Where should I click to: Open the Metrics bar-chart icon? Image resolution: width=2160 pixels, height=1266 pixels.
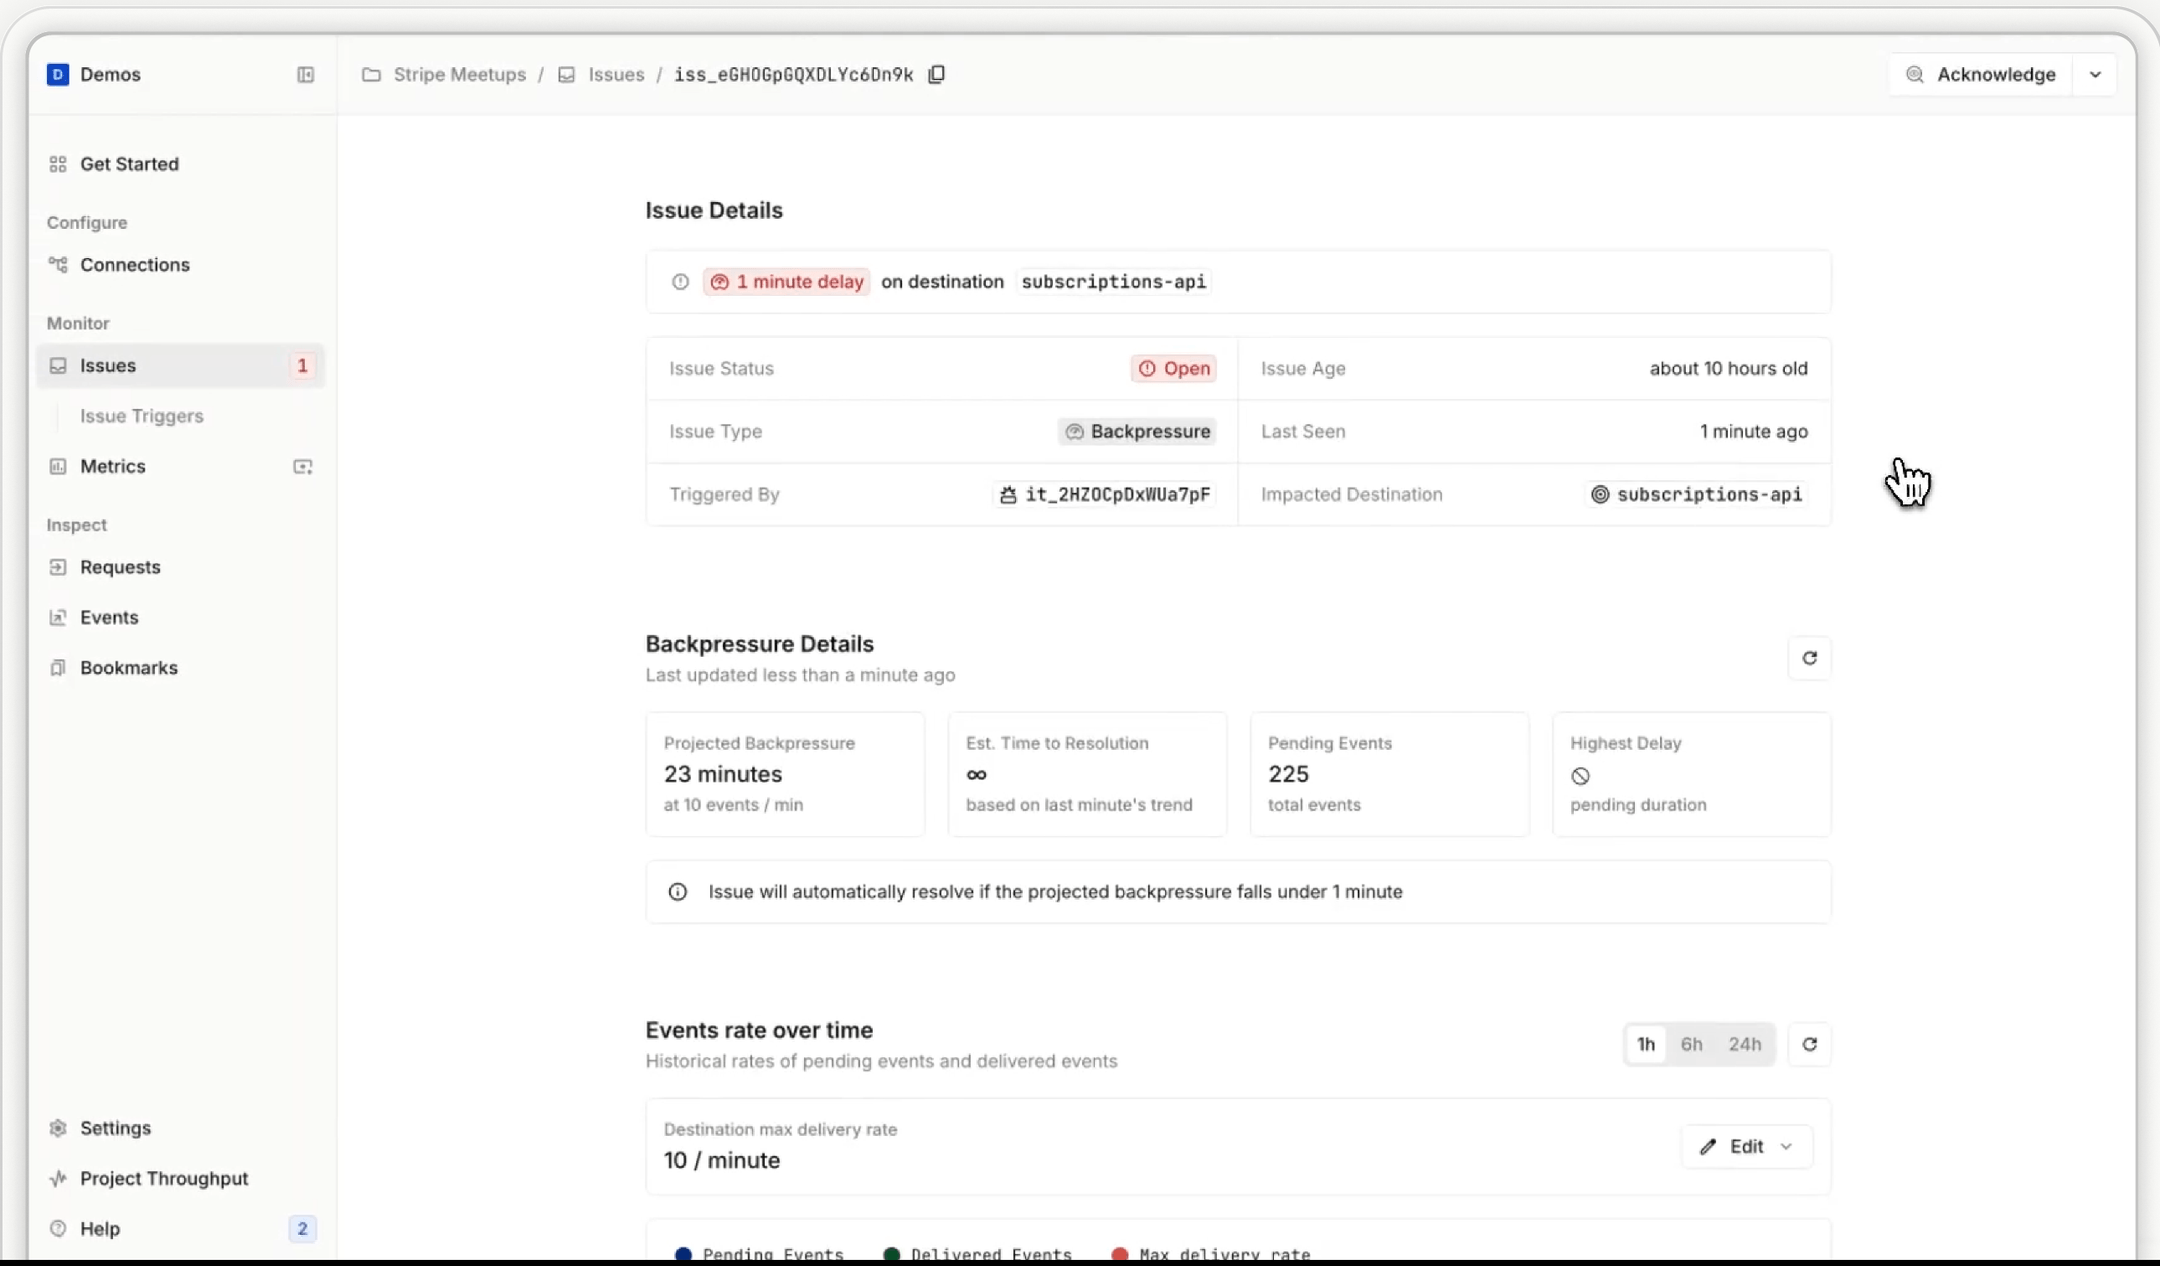[58, 465]
